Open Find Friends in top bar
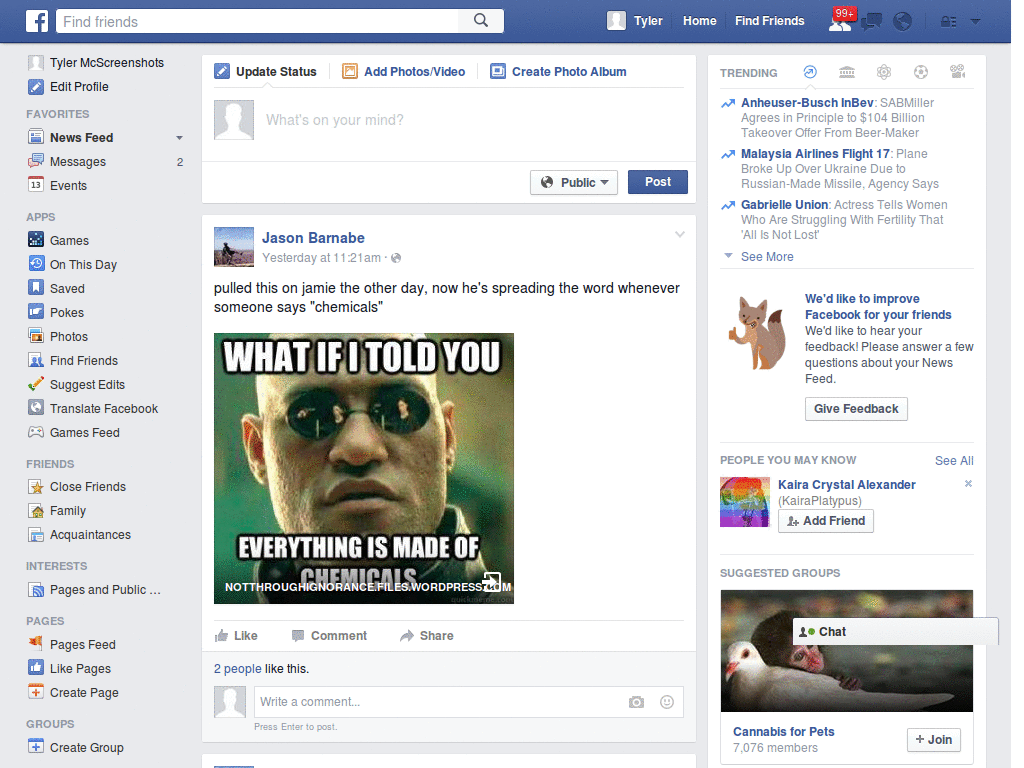The width and height of the screenshot is (1024, 768). pos(769,21)
